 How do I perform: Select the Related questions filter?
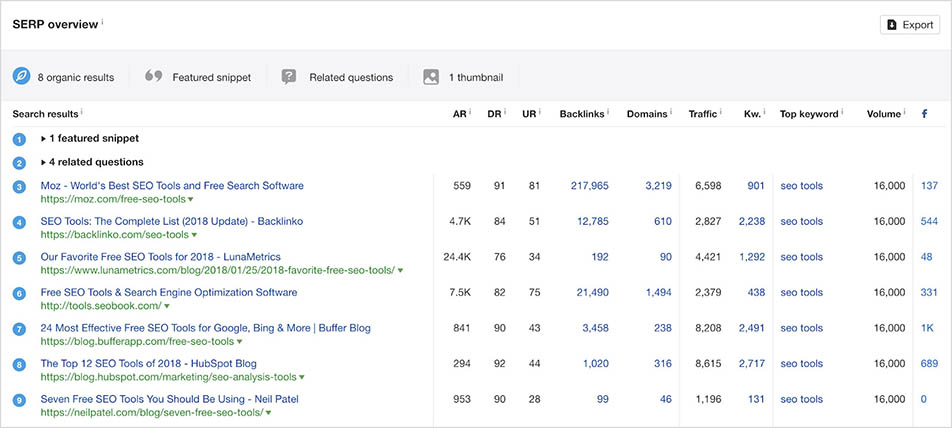click(x=338, y=77)
